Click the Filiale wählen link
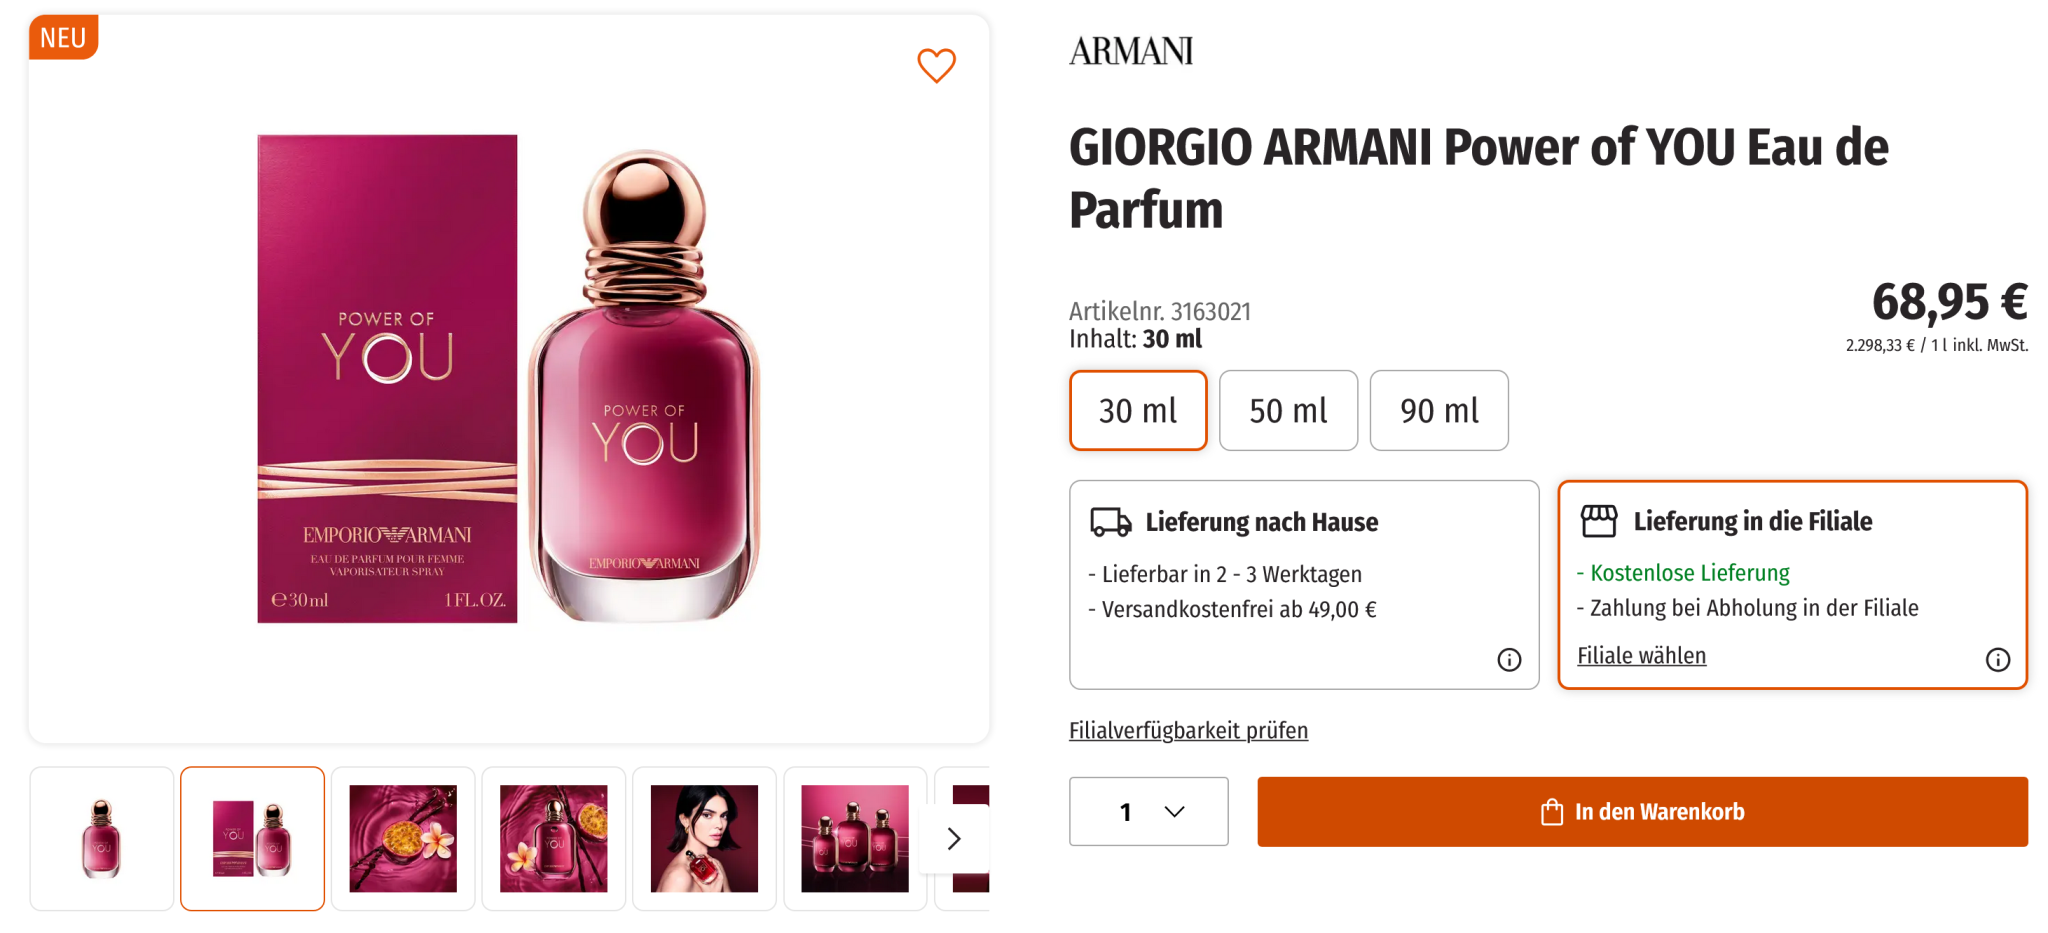2048x933 pixels. pyautogui.click(x=1641, y=656)
